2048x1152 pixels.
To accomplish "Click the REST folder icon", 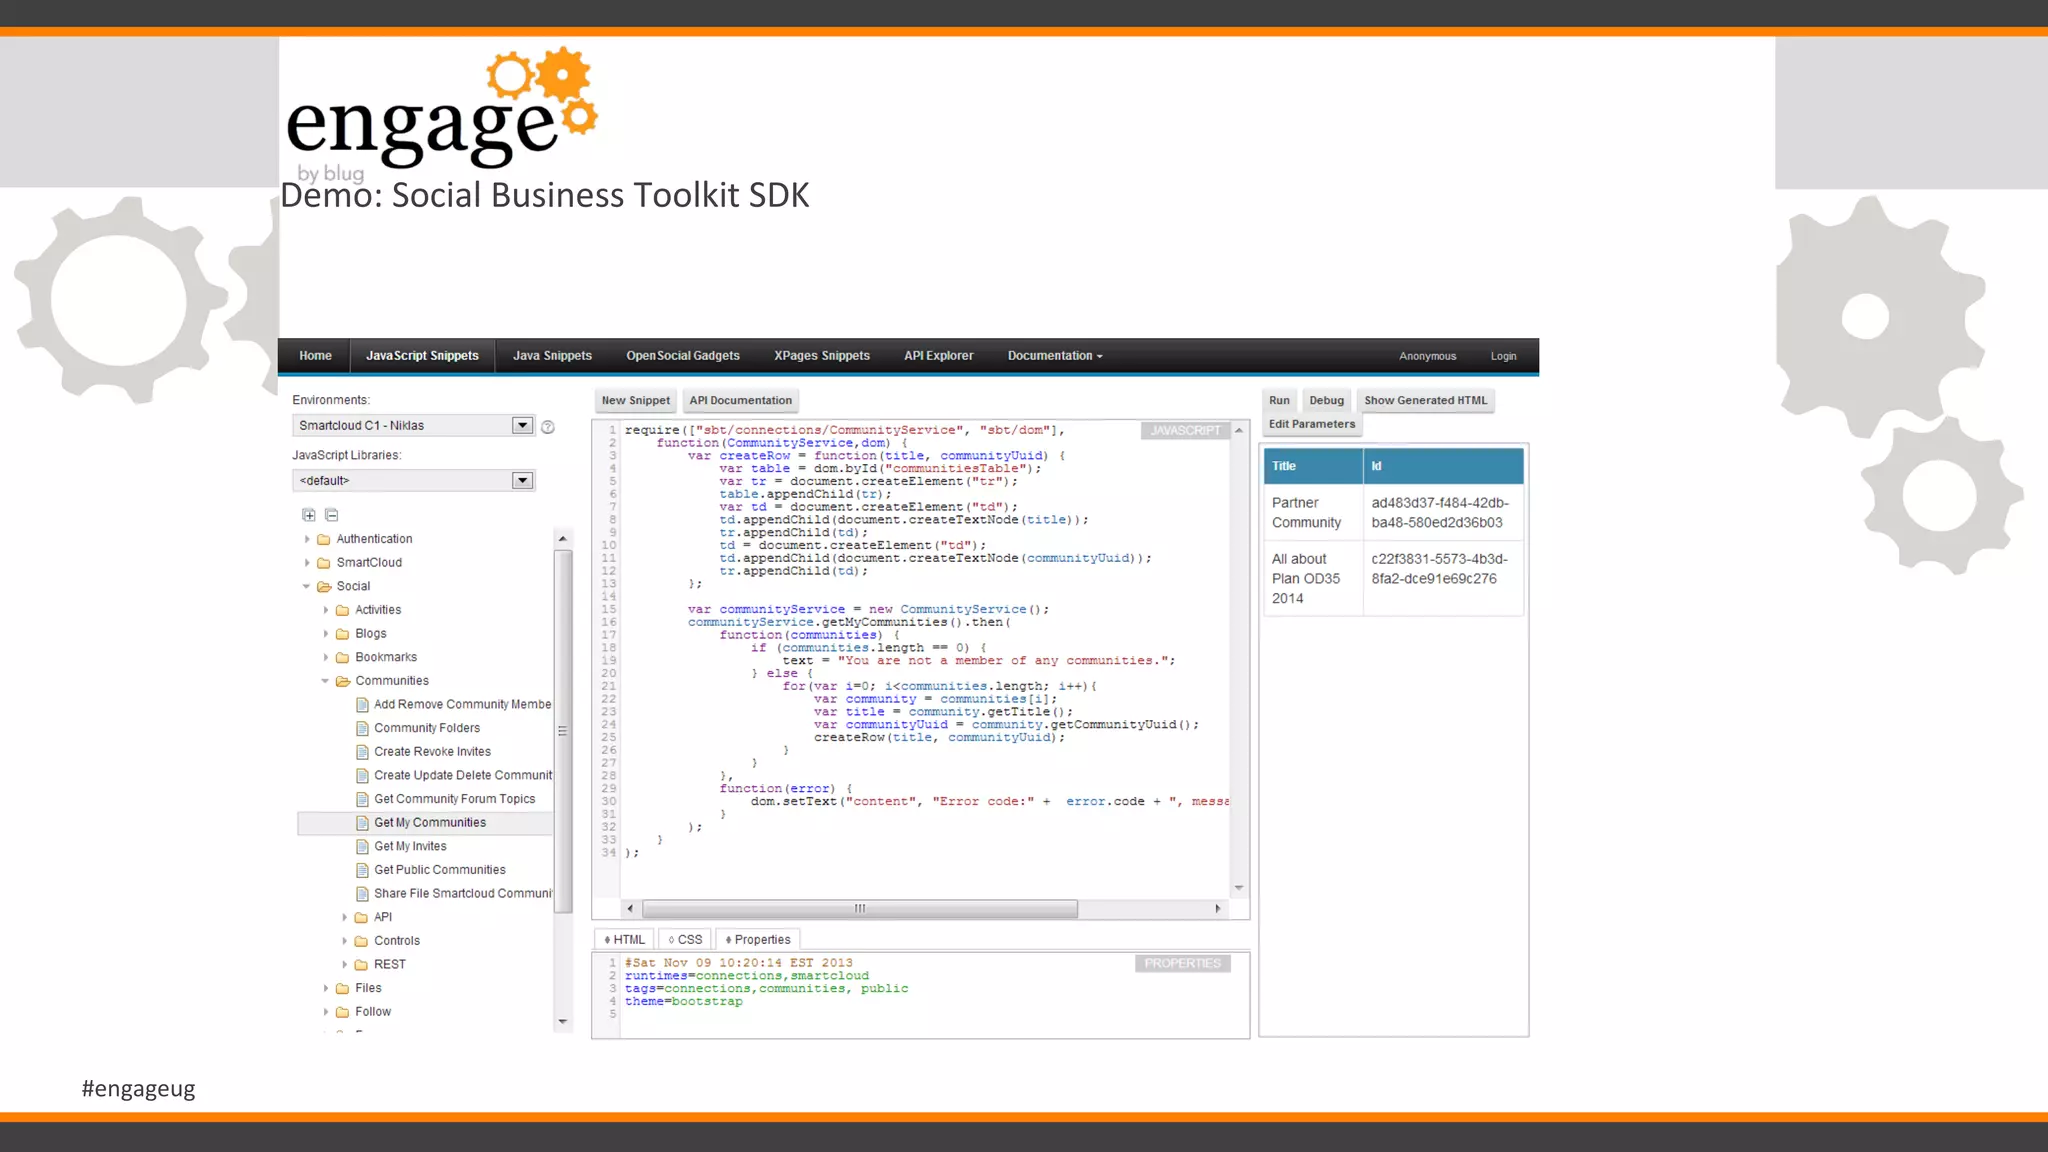I will coord(362,965).
